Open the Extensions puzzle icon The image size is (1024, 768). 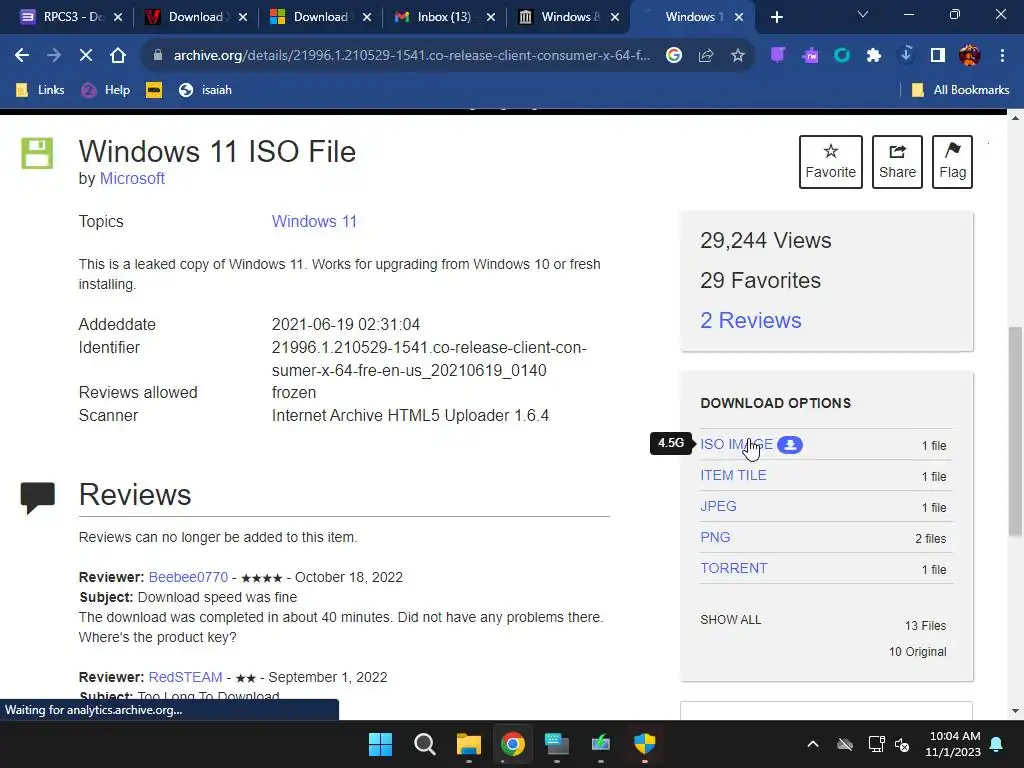pos(874,56)
